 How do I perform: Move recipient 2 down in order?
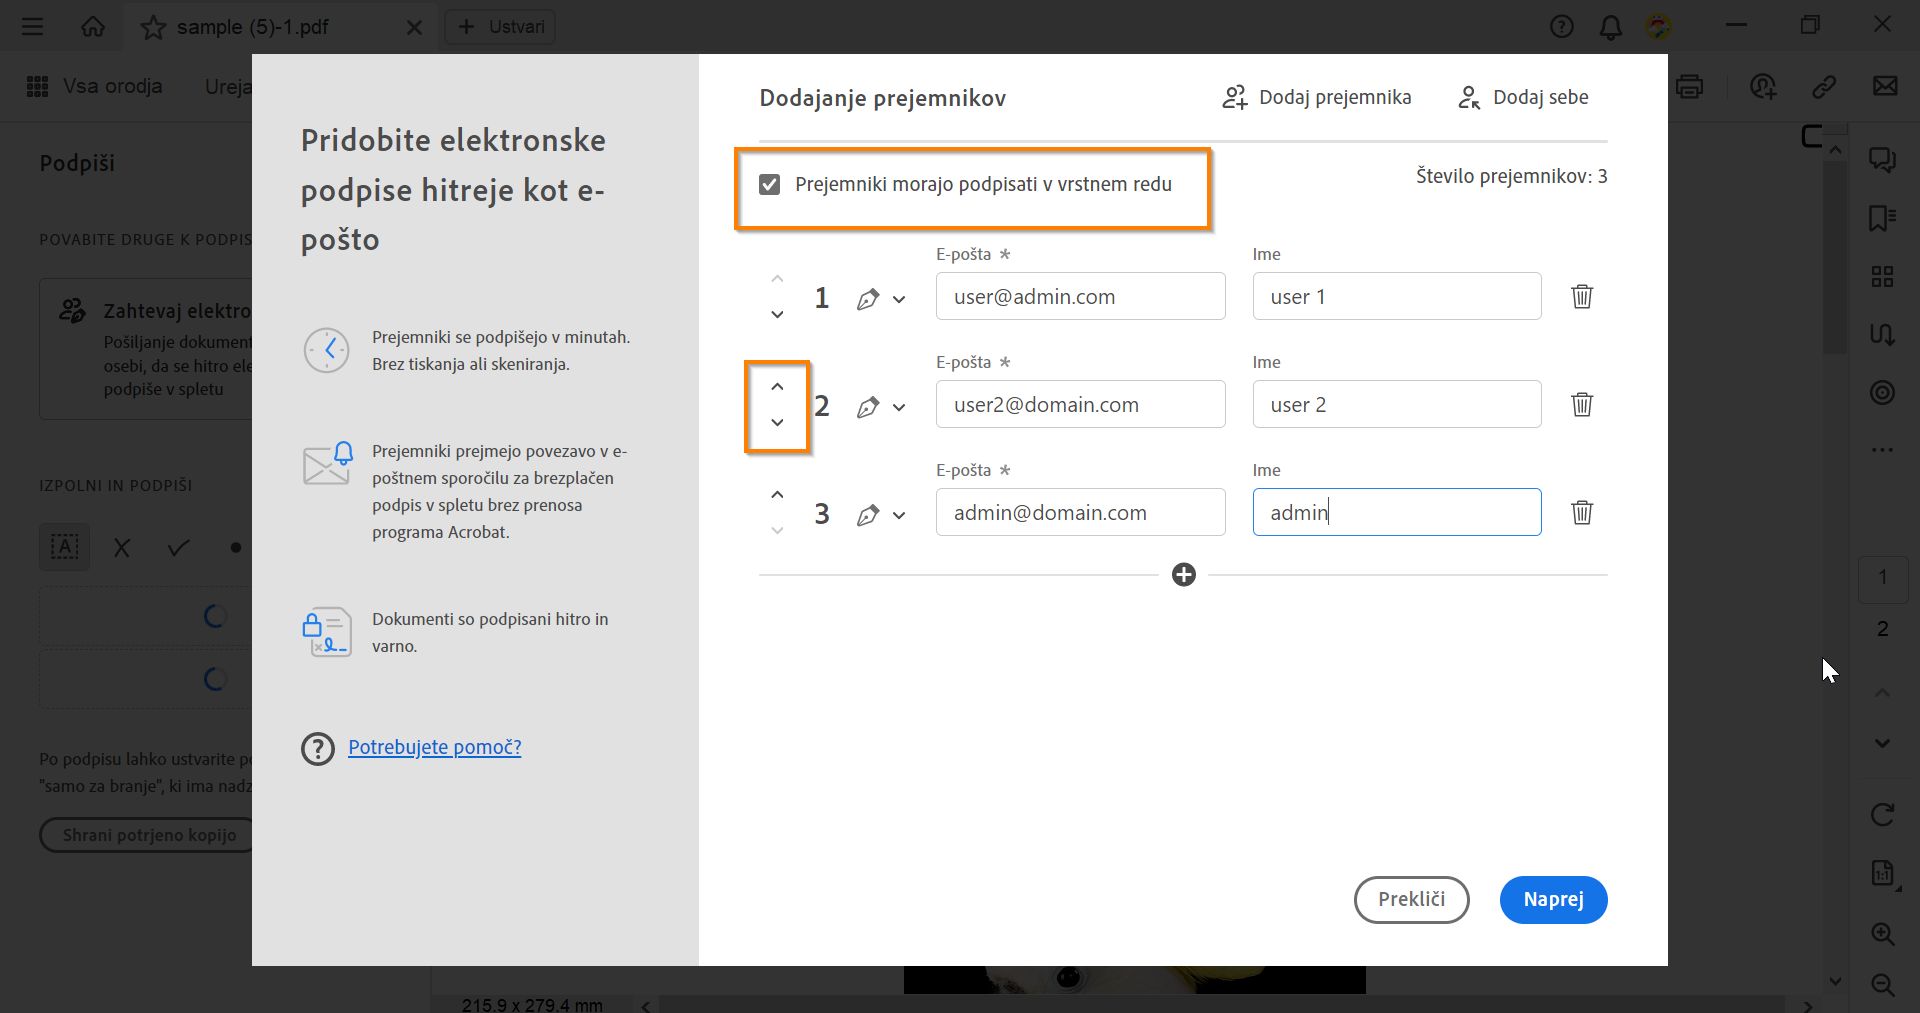click(777, 422)
